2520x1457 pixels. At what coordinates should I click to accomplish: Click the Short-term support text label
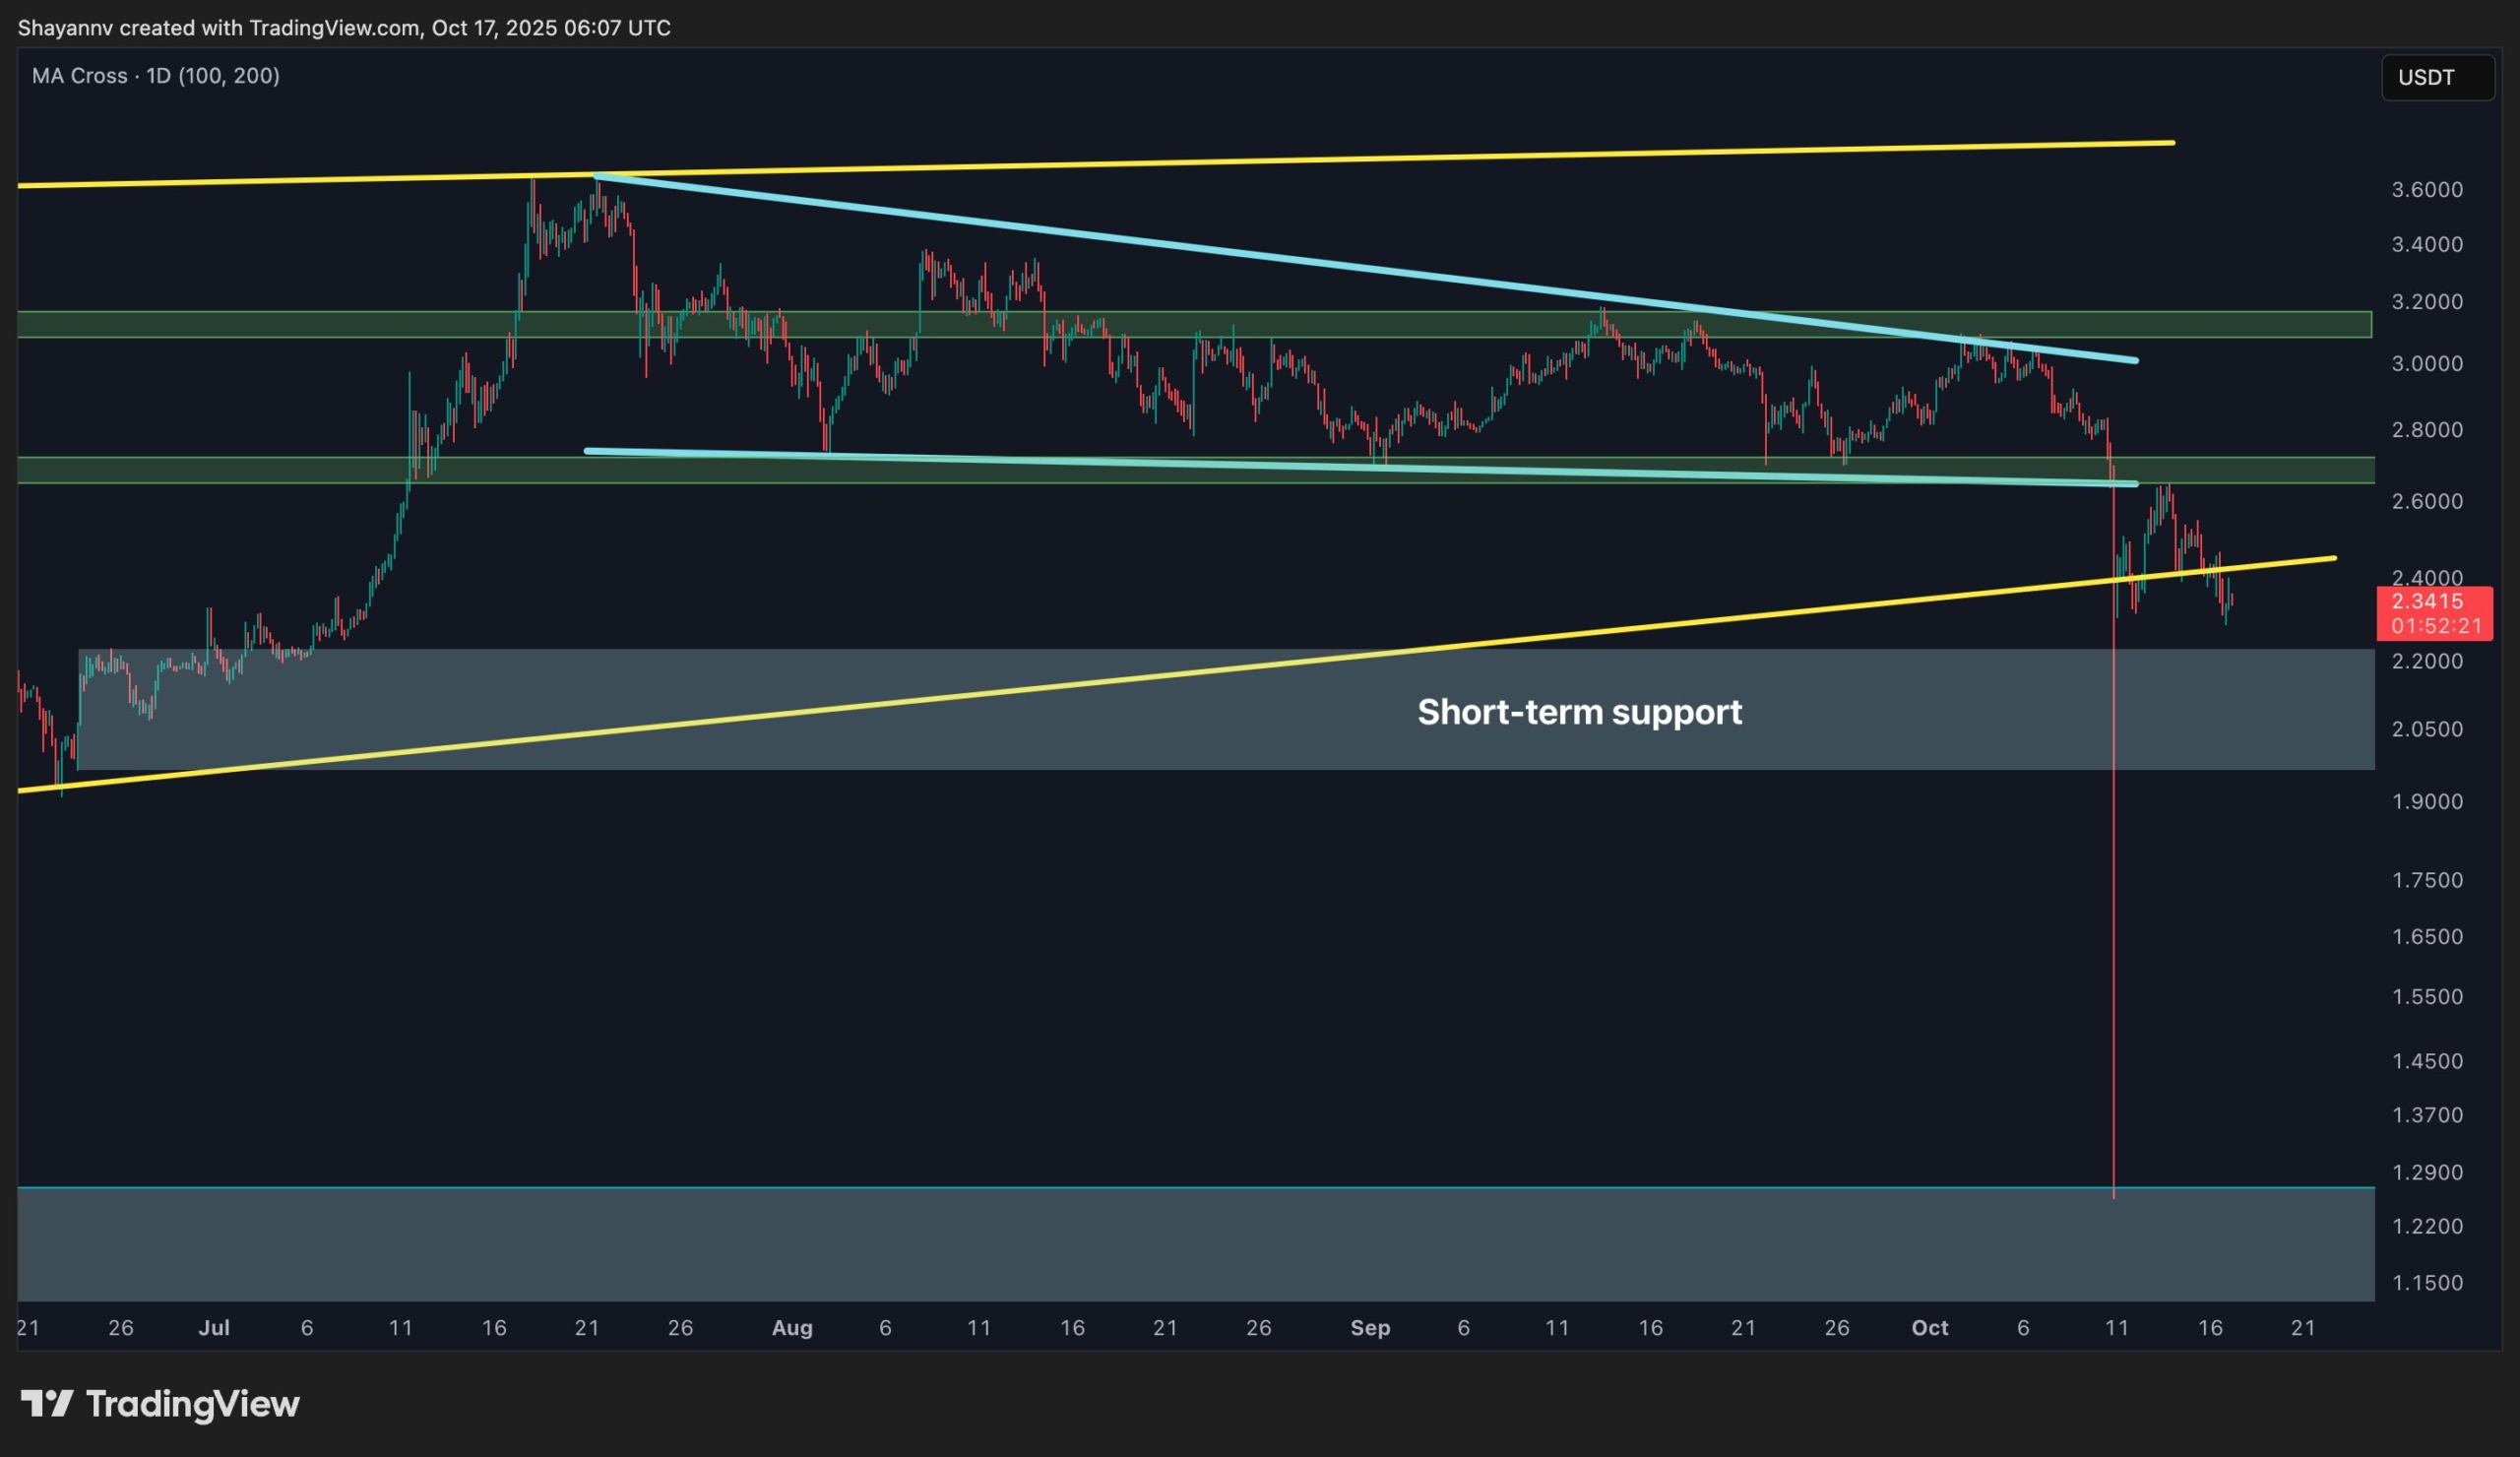pos(1579,712)
